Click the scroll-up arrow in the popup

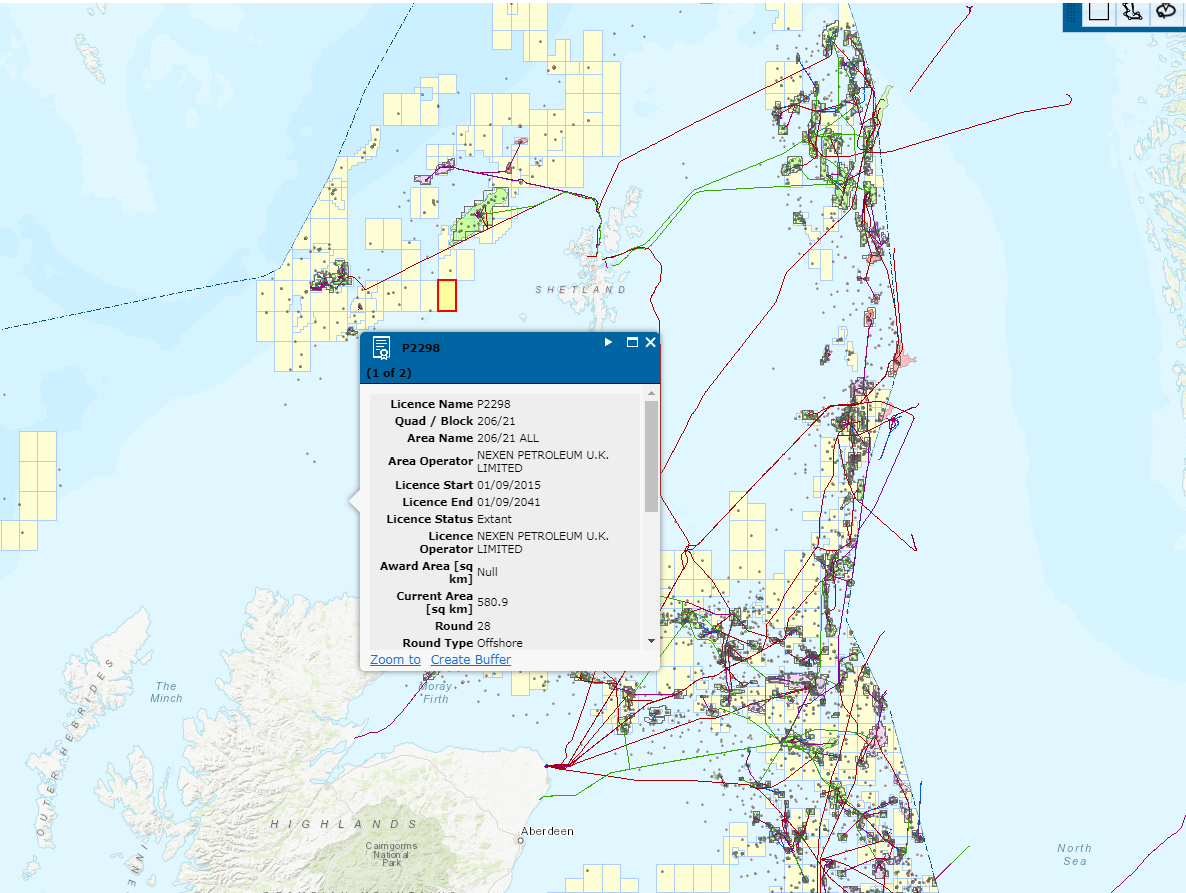click(651, 392)
